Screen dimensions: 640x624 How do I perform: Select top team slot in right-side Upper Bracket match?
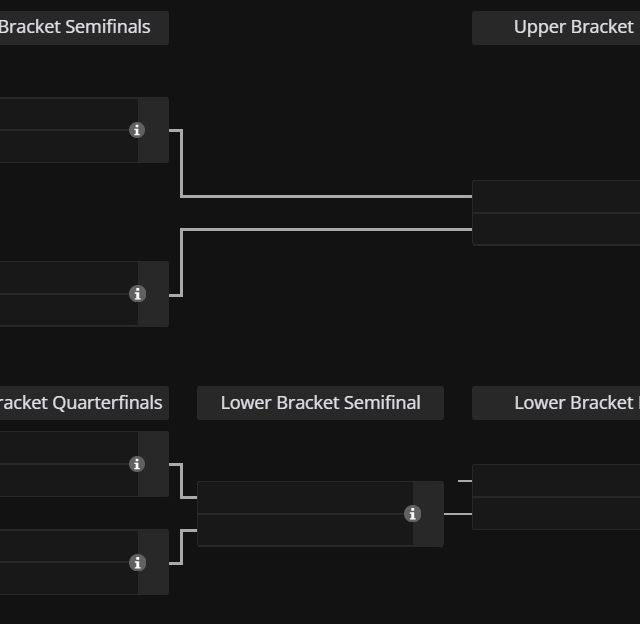(556, 197)
